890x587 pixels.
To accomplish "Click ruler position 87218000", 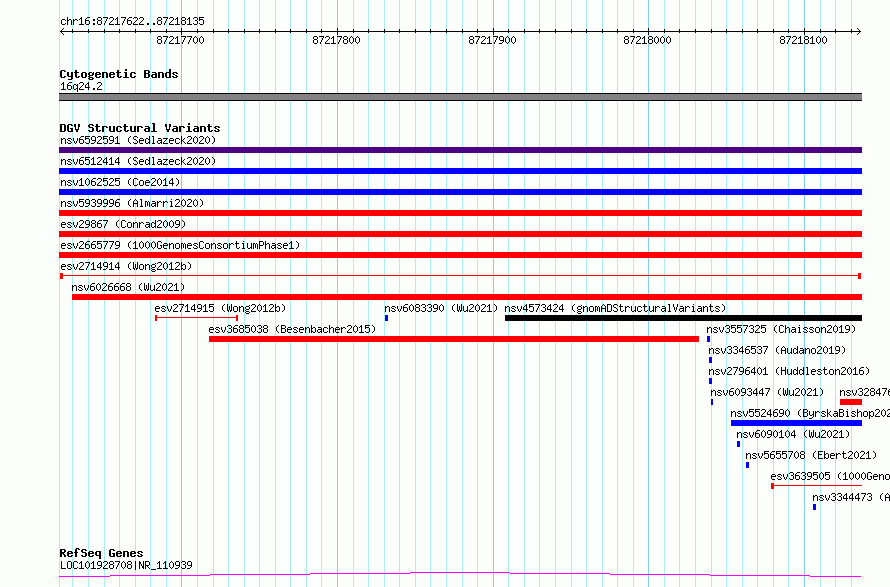I will click(648, 40).
